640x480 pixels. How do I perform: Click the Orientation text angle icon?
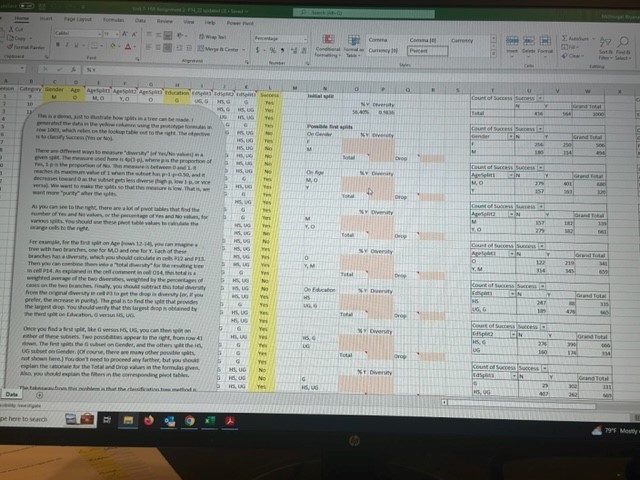pyautogui.click(x=181, y=36)
